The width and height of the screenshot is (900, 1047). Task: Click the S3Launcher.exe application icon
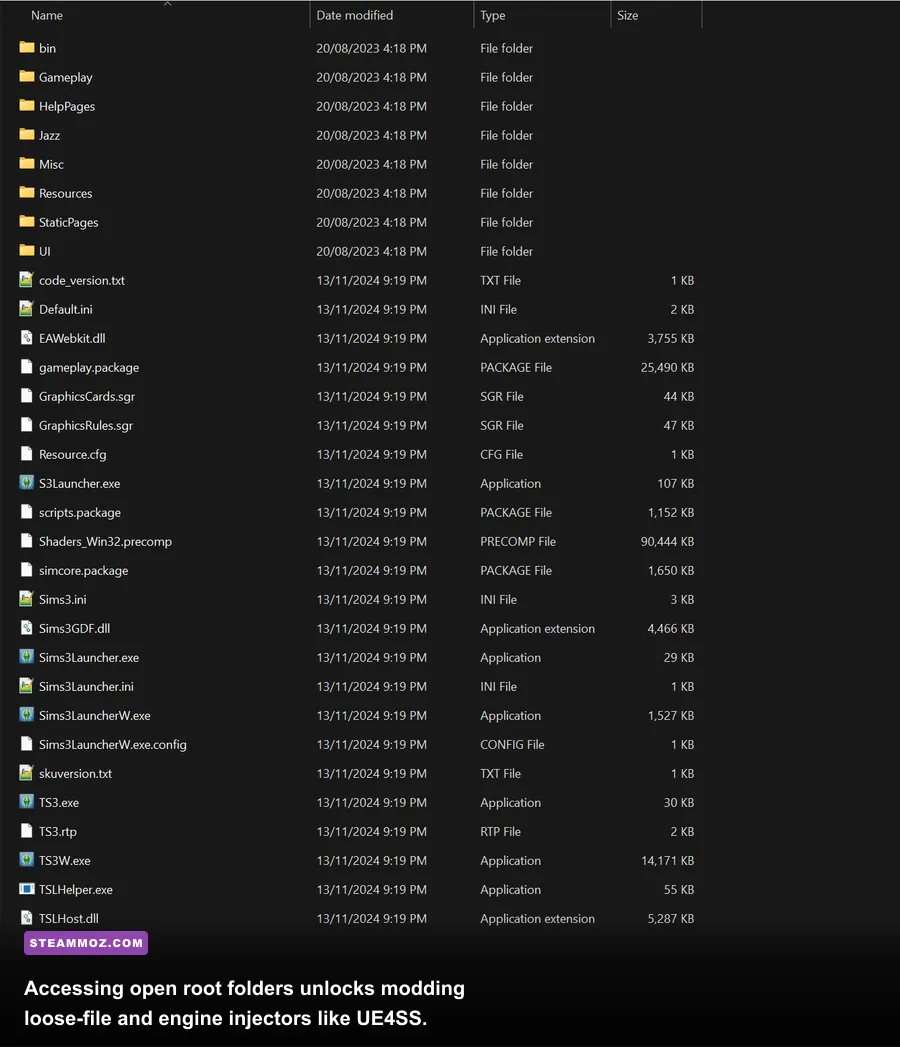pos(26,483)
